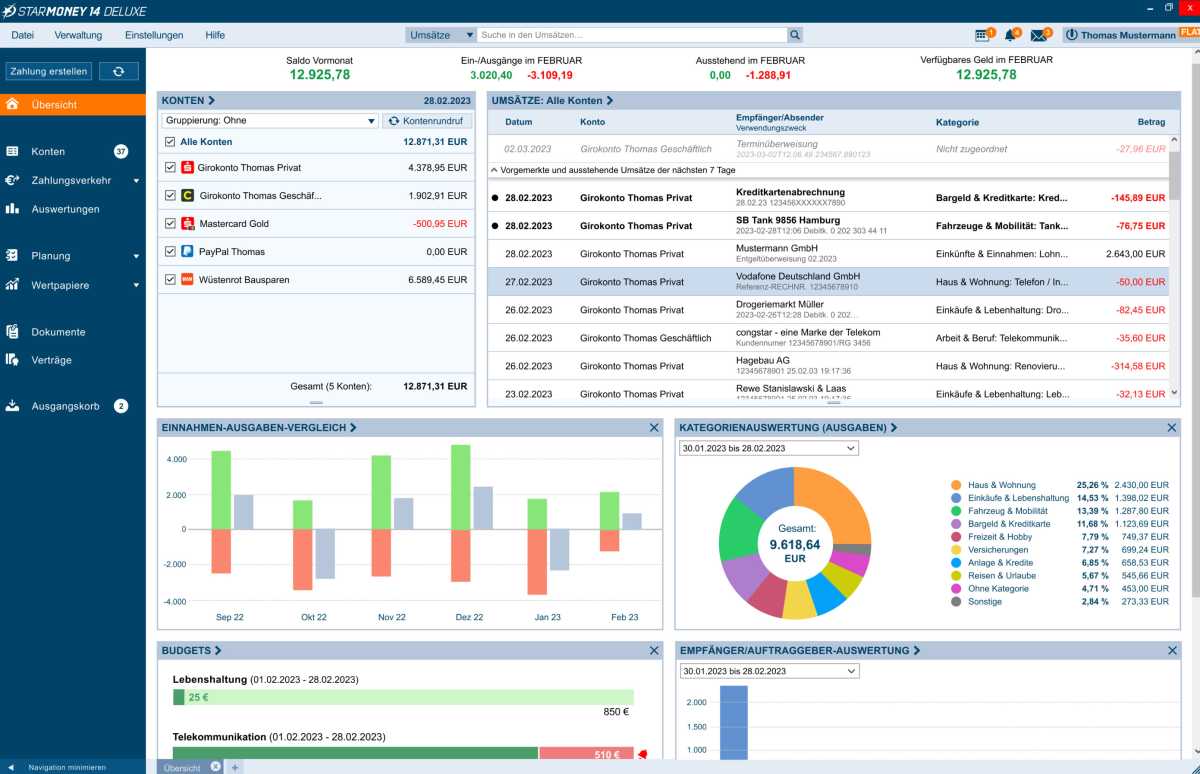Click the Suche in den Umsätzen field

[x=632, y=35]
